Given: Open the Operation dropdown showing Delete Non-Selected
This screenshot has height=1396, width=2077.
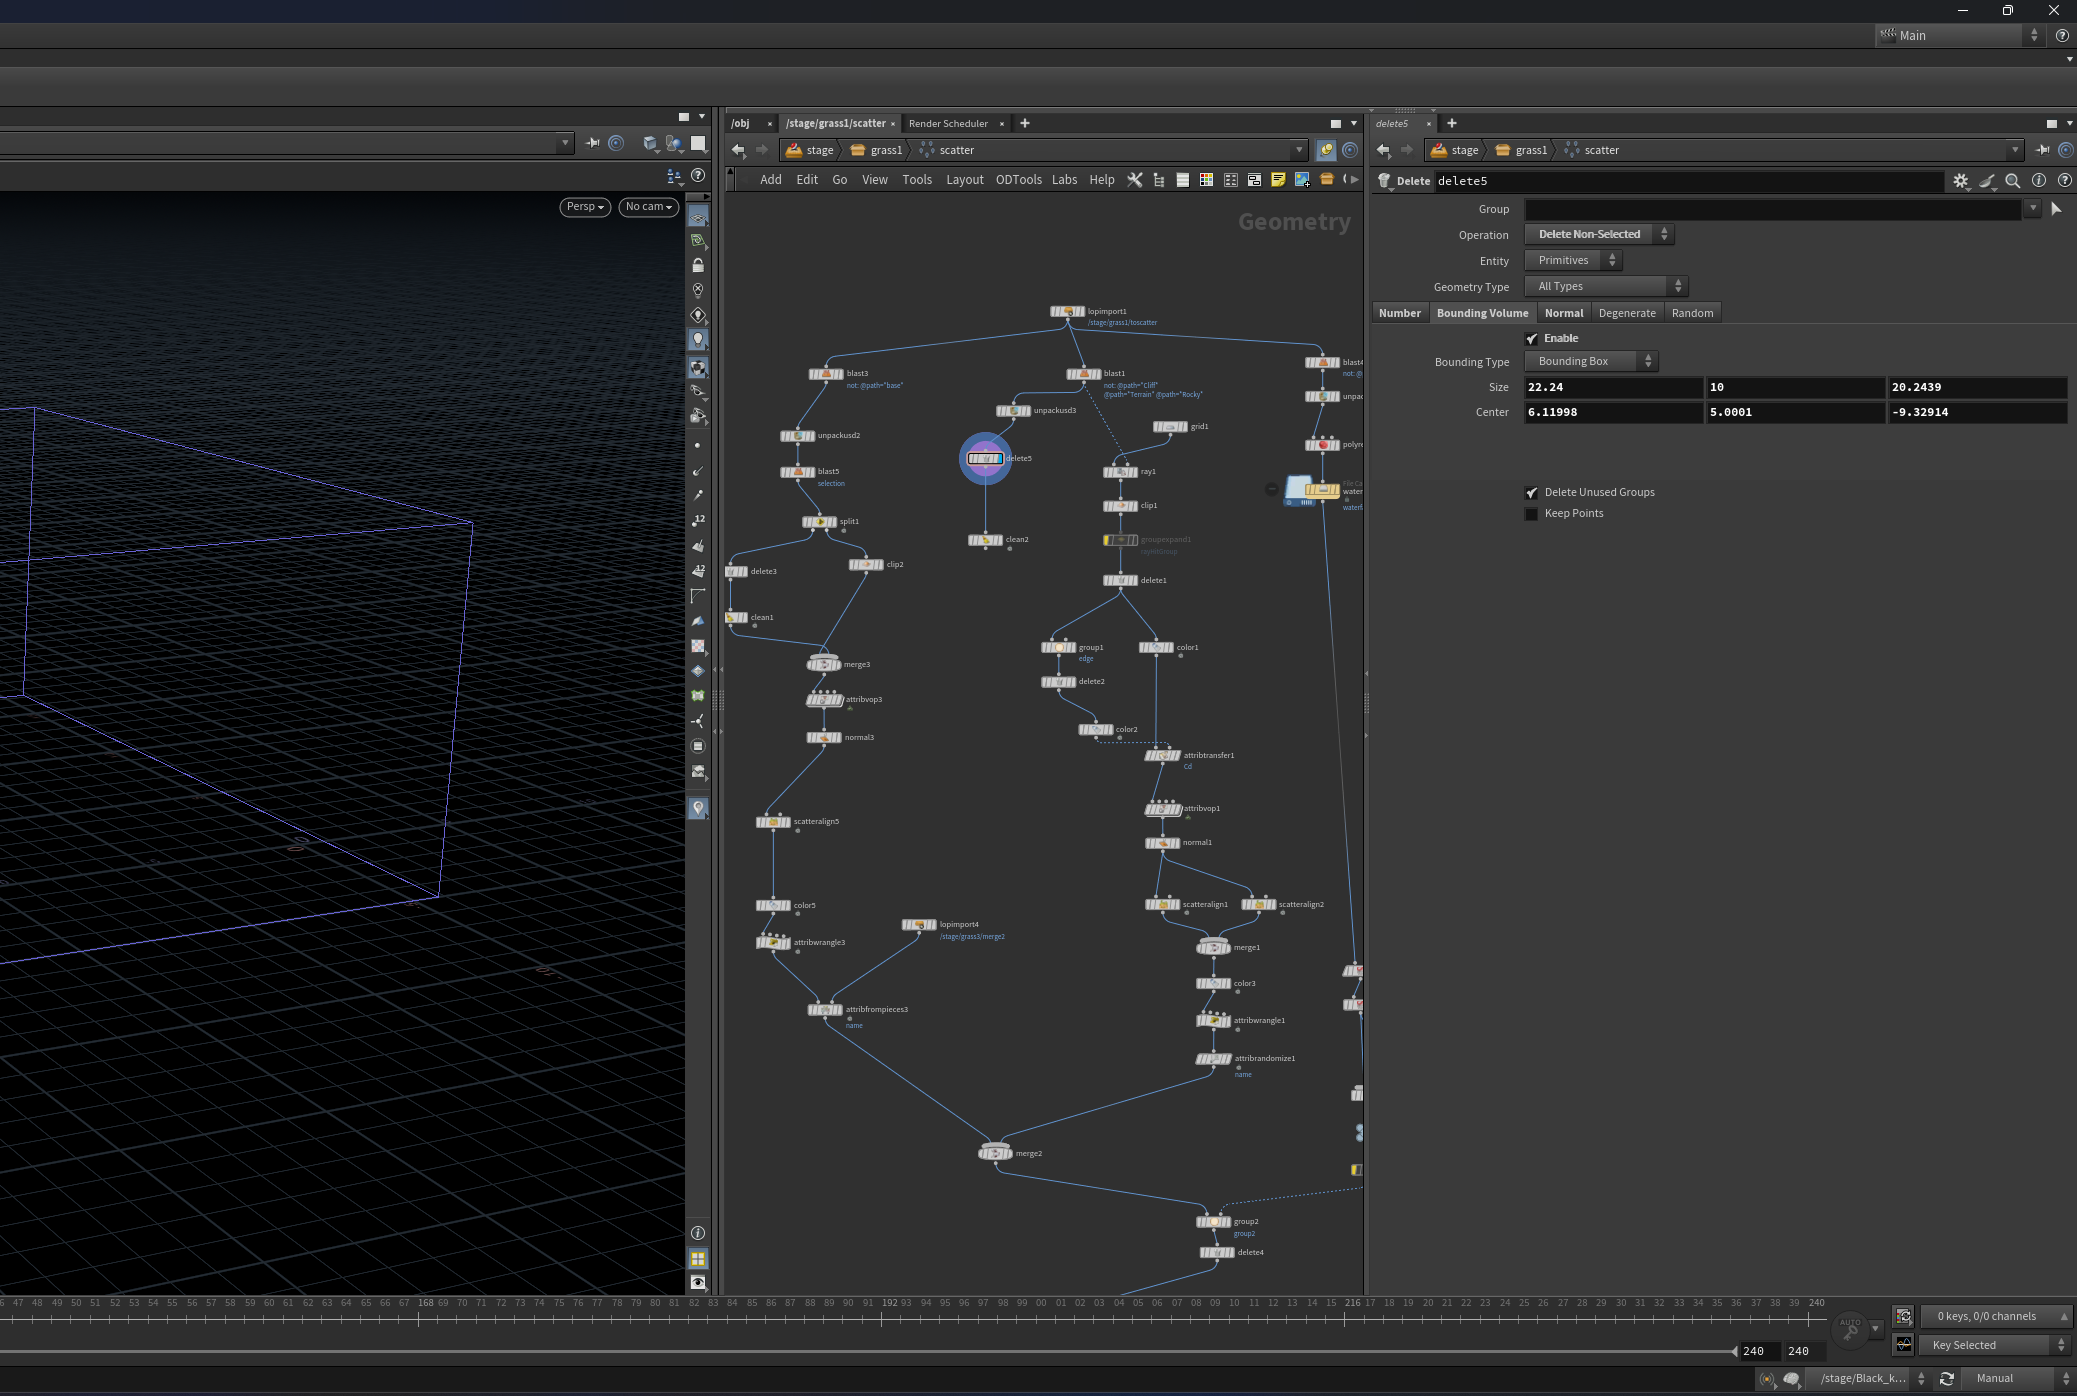Looking at the screenshot, I should [1598, 234].
